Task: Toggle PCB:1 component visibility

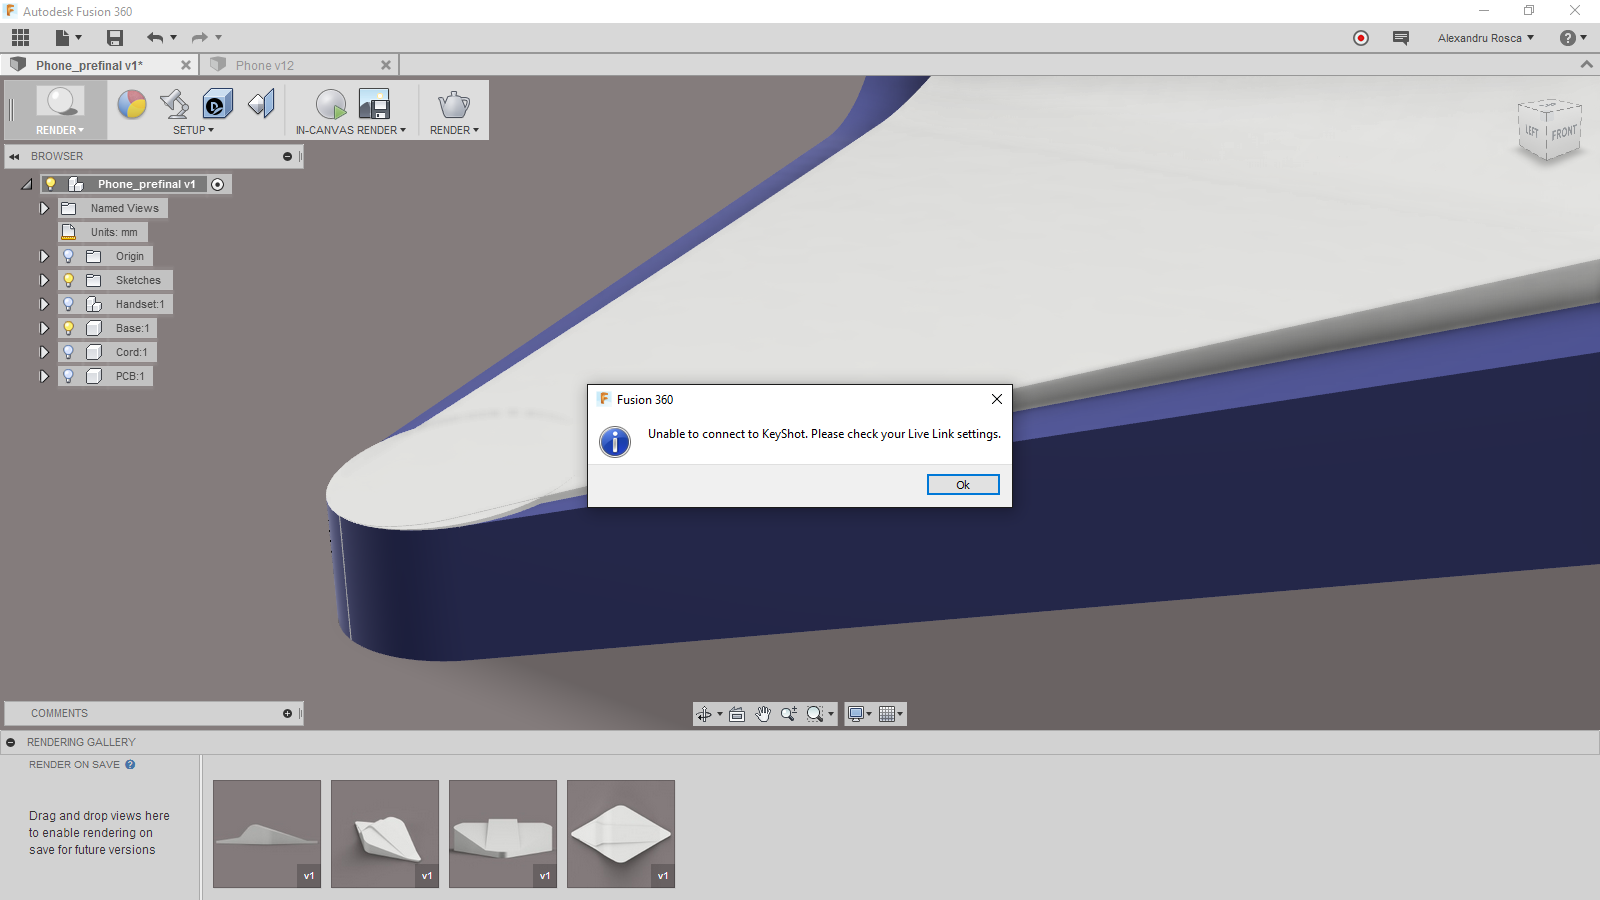Action: (68, 375)
